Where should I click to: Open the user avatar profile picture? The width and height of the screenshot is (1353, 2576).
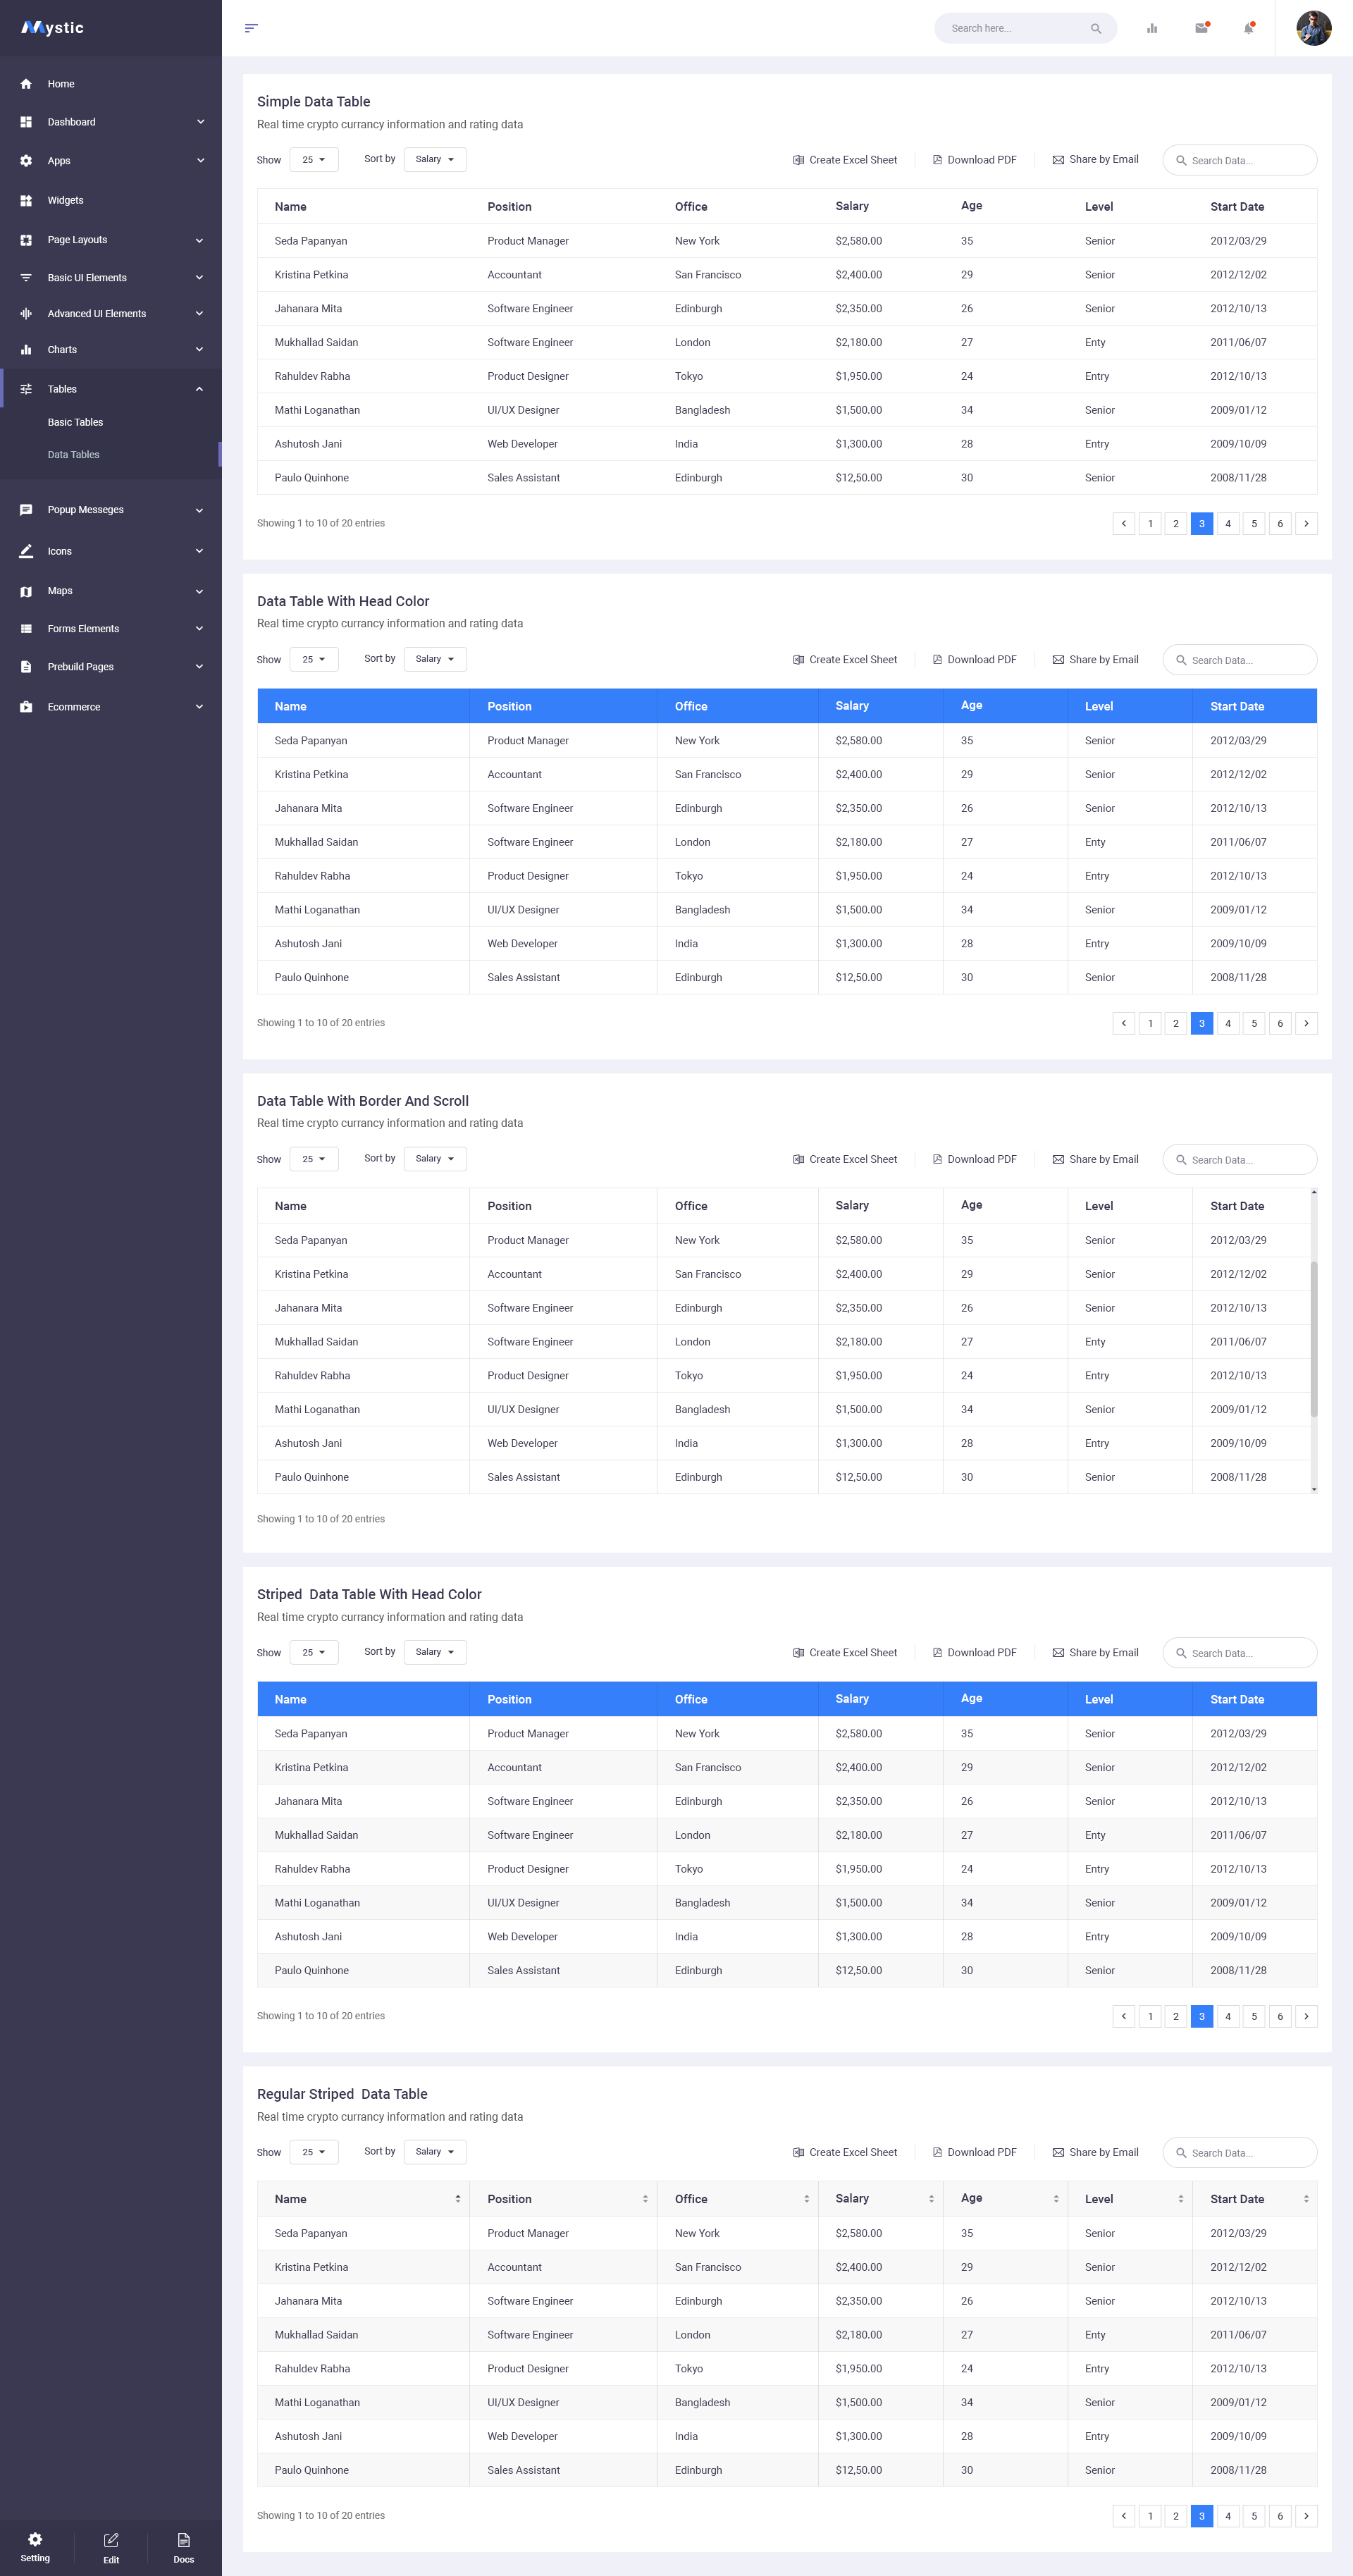pyautogui.click(x=1313, y=28)
